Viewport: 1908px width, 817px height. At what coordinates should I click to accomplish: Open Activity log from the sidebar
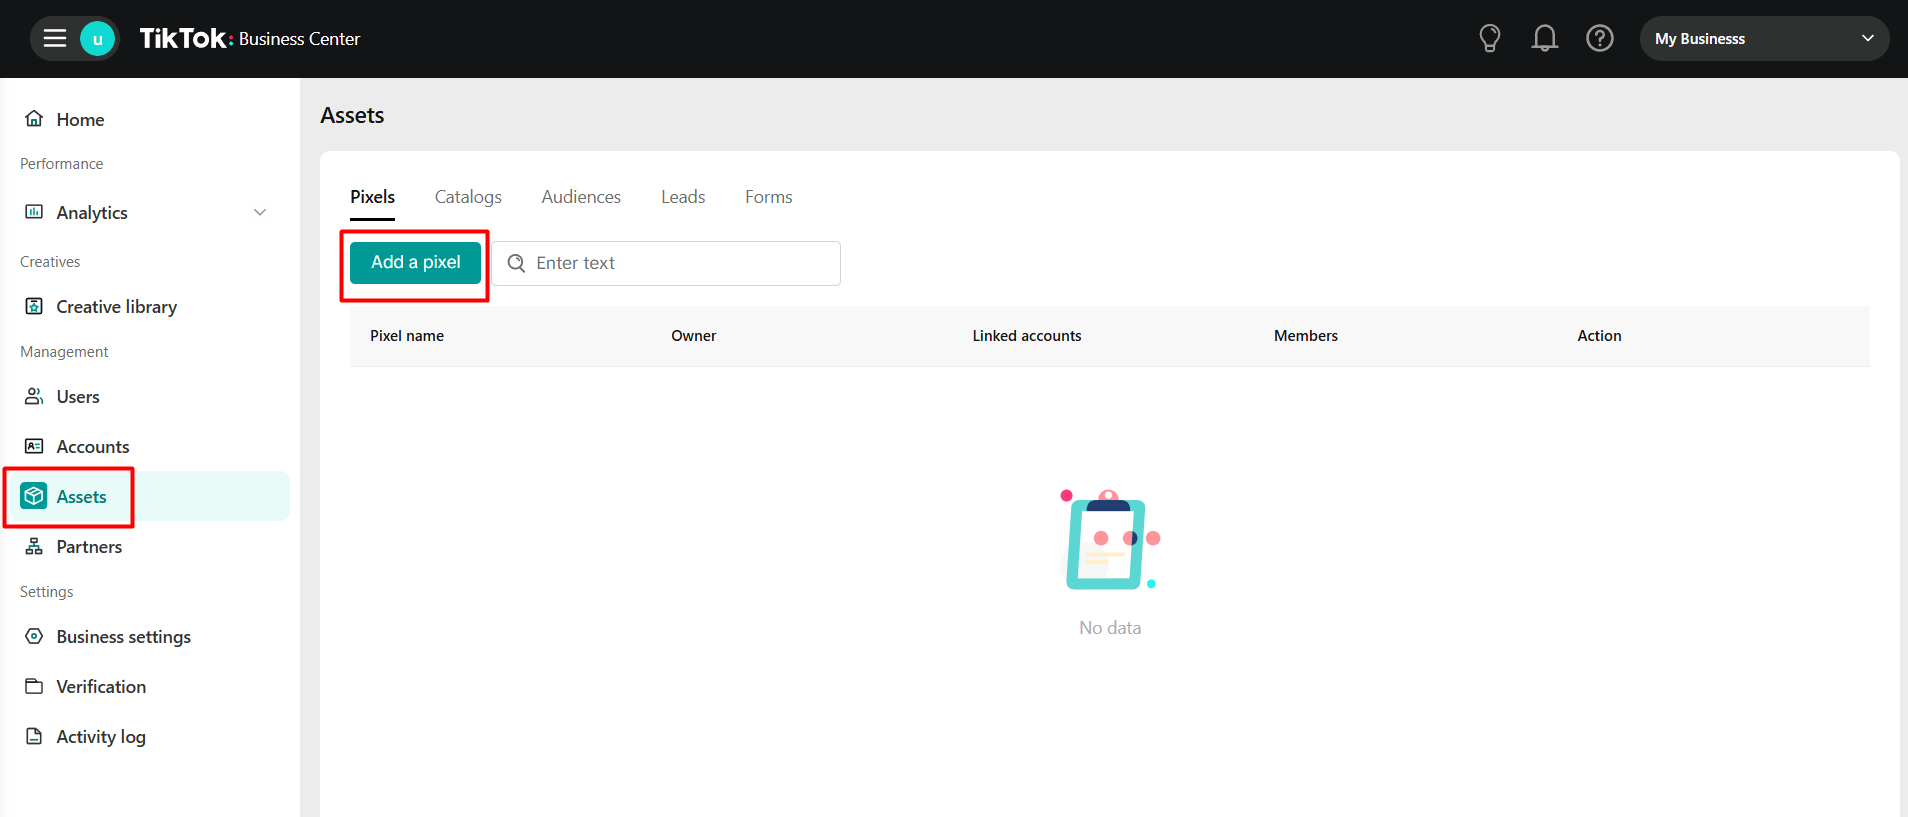(100, 737)
